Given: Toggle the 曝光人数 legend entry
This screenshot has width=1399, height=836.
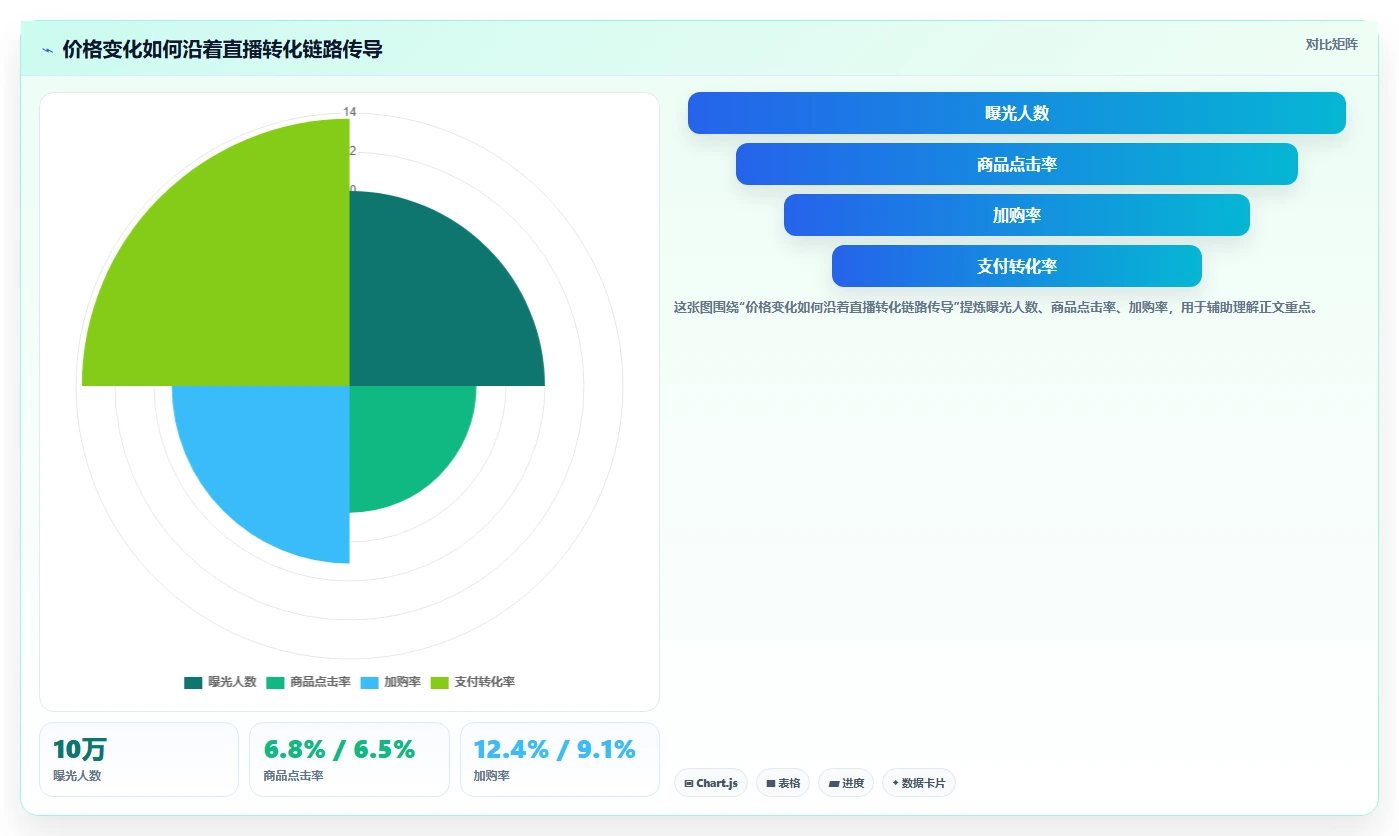Looking at the screenshot, I should pos(220,682).
